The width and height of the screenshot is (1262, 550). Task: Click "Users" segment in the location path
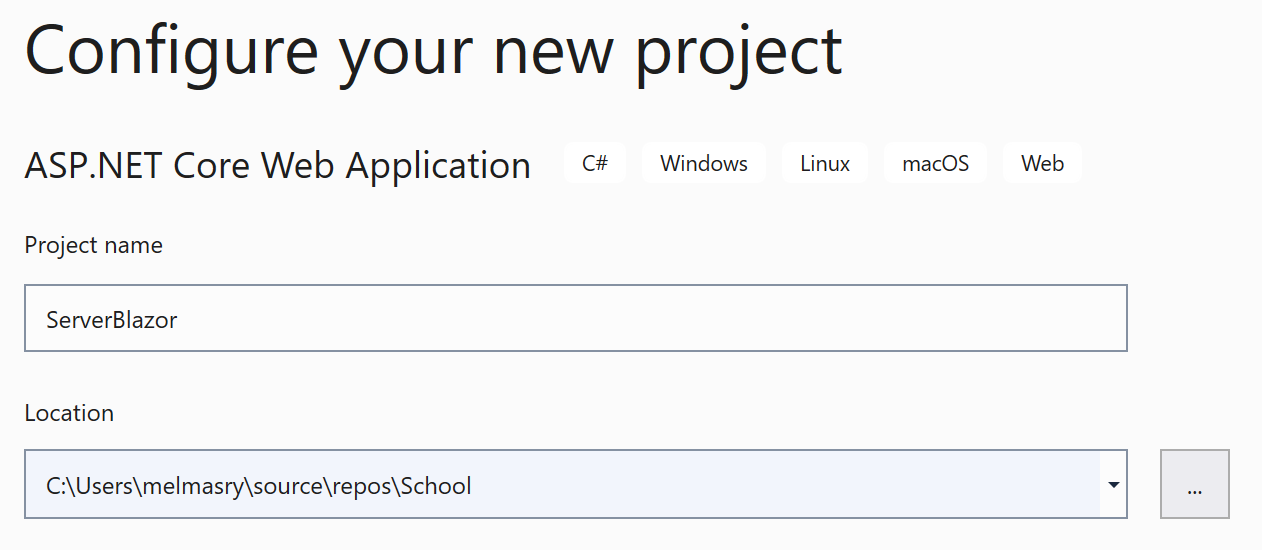coord(104,487)
